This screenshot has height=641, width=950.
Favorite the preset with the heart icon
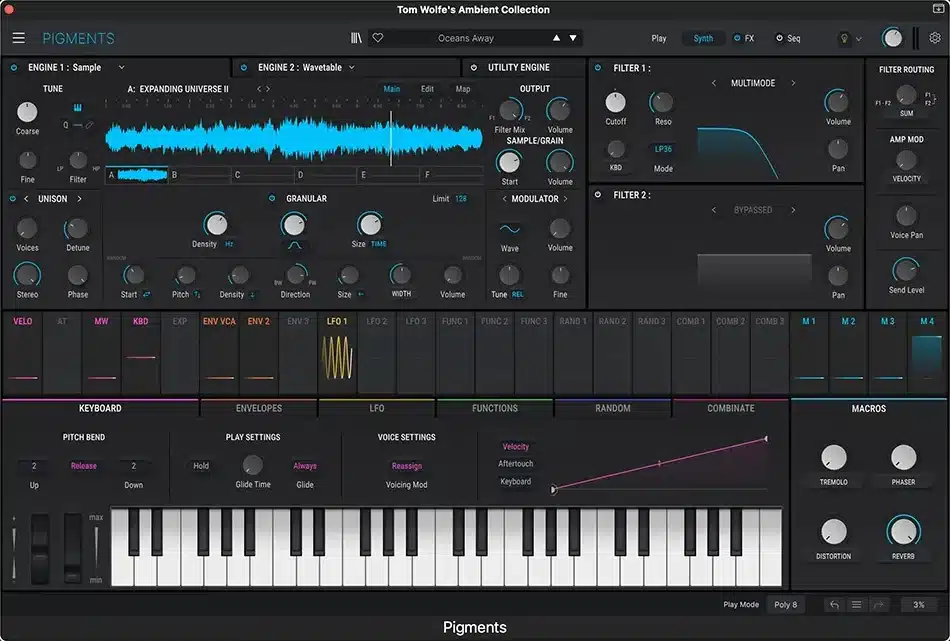click(377, 38)
